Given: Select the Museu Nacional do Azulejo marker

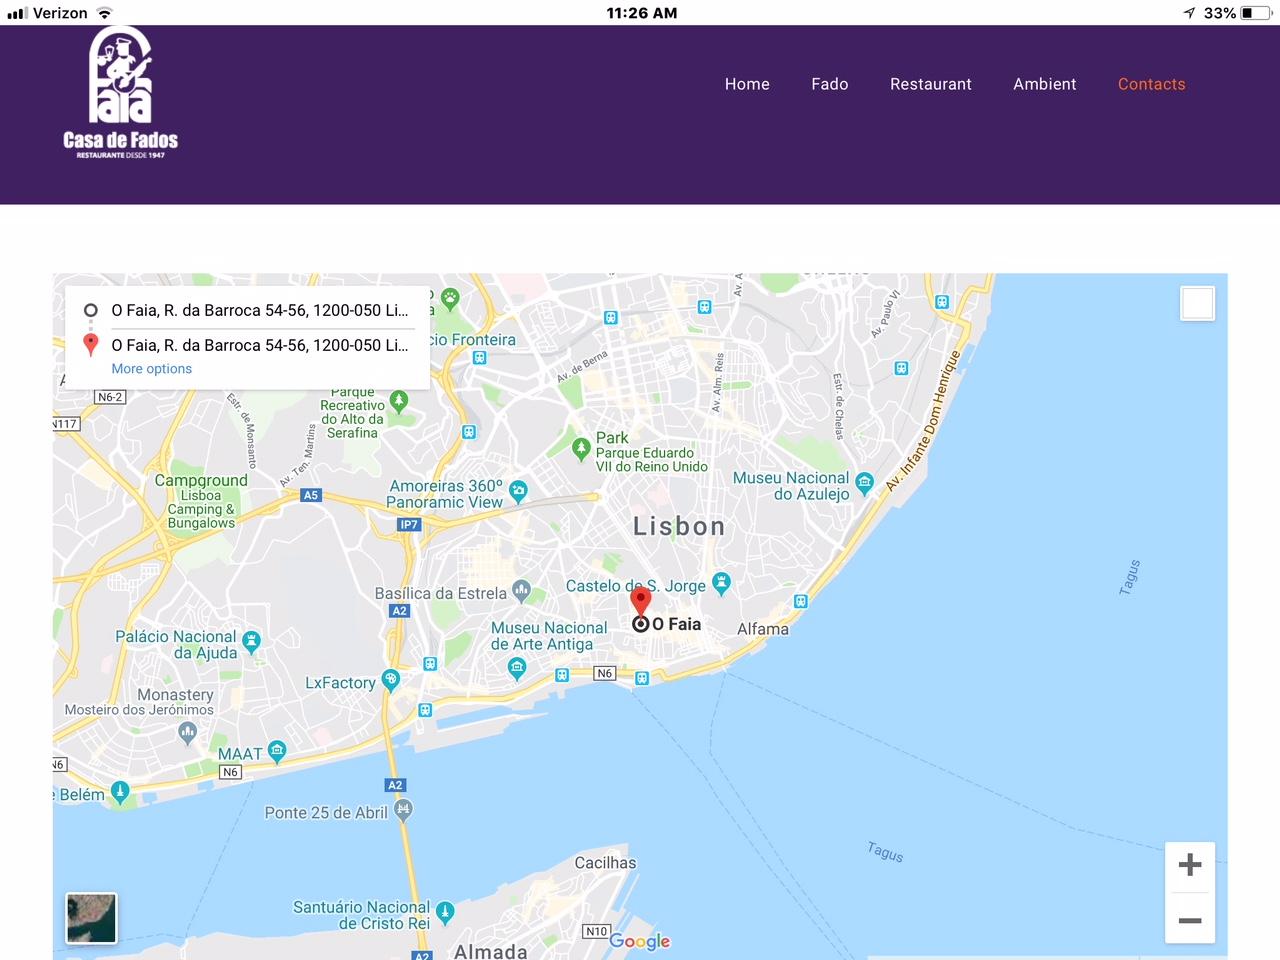Looking at the screenshot, I should click(864, 484).
